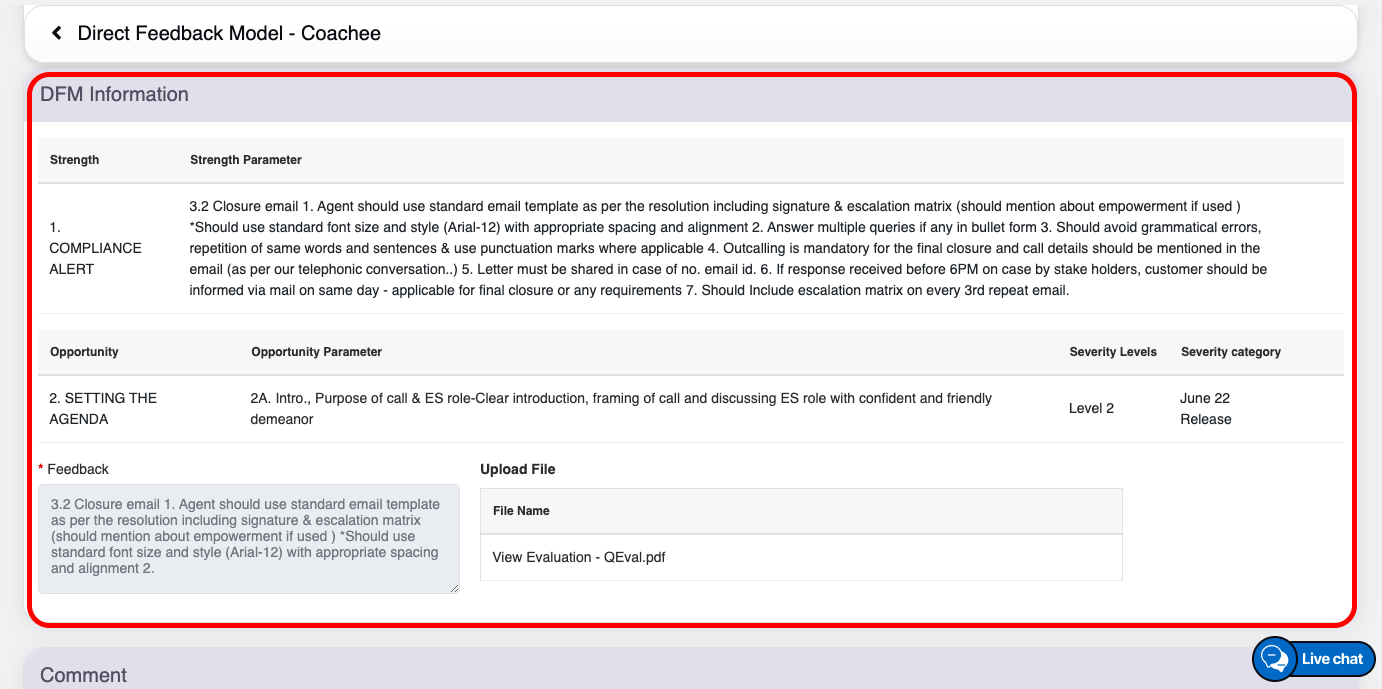Click the Opportunity Parameter column header
This screenshot has width=1382, height=689.
[x=316, y=352]
